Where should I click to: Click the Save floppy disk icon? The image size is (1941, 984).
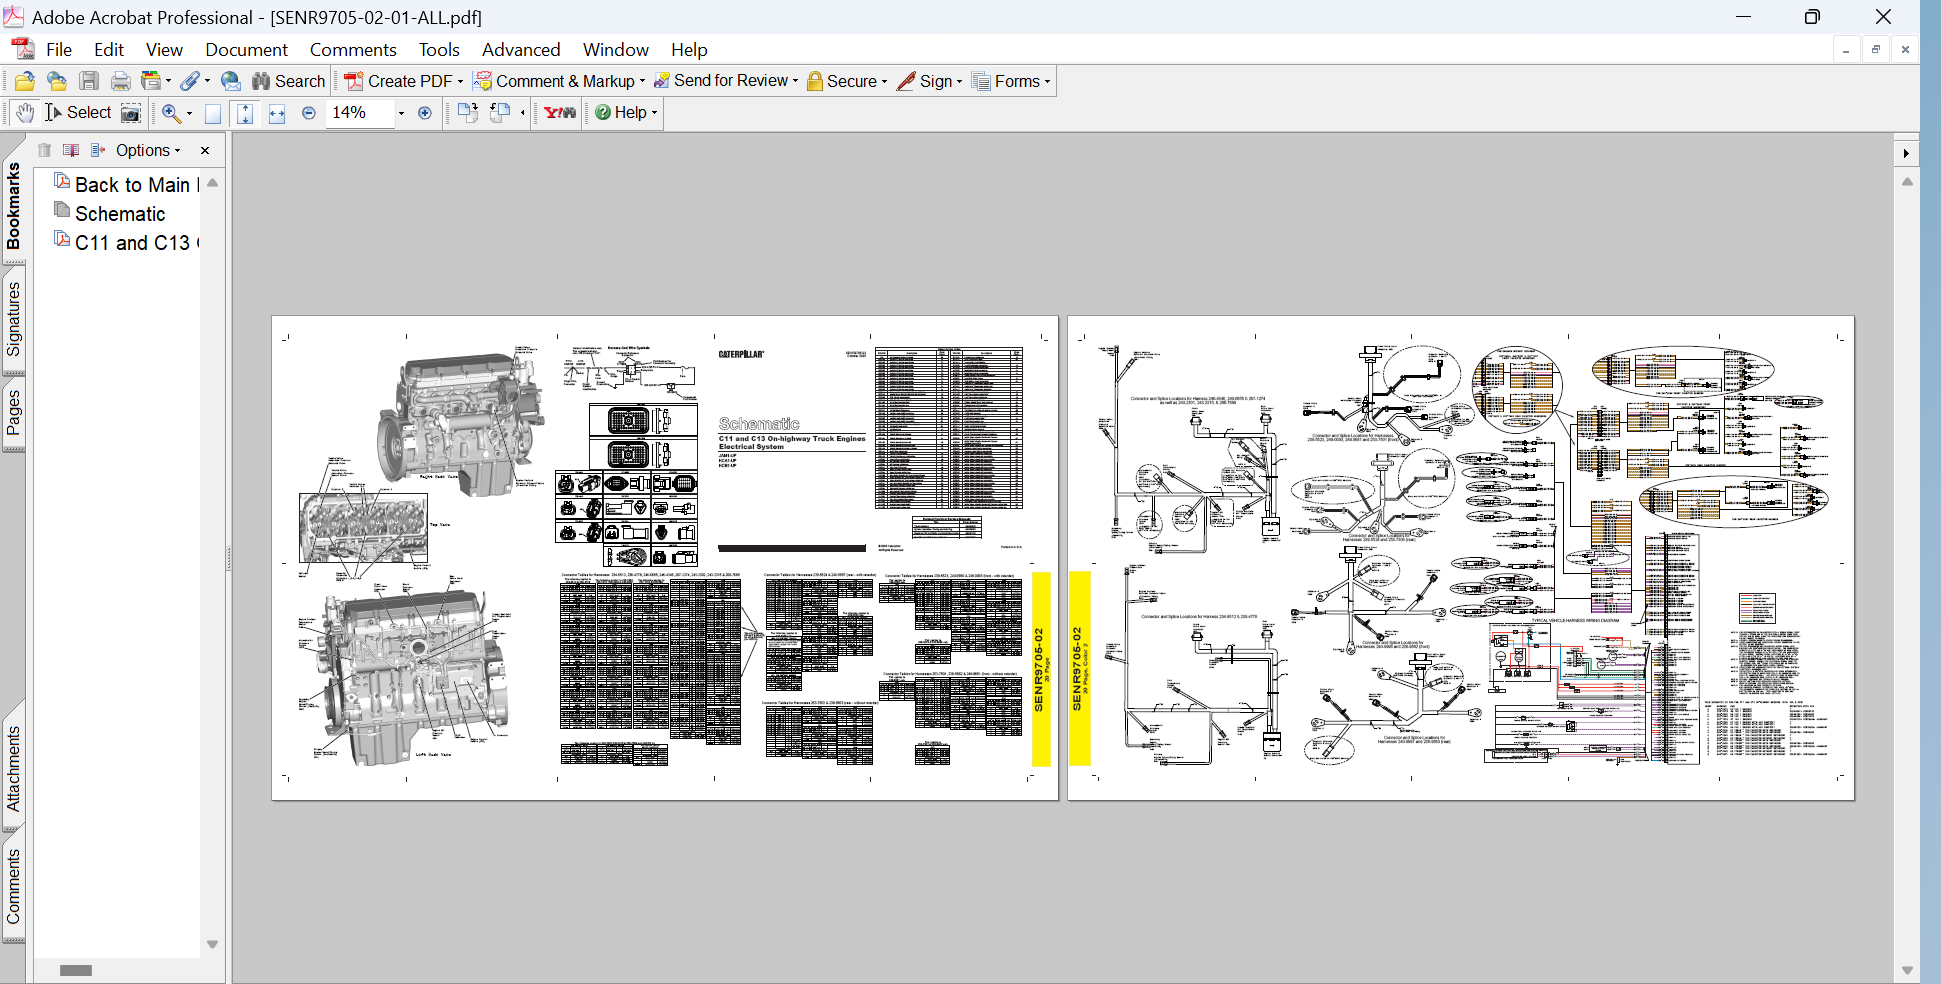[x=89, y=81]
